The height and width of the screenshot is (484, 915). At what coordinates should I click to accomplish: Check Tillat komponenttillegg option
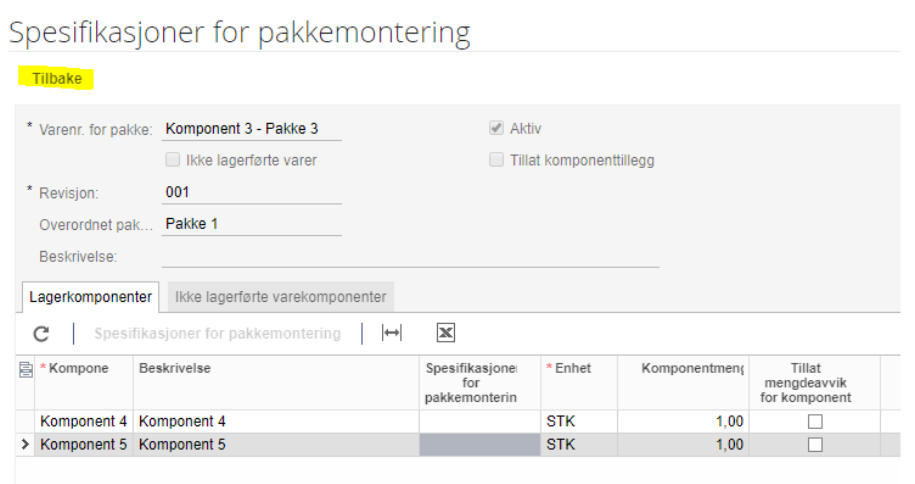[496, 160]
